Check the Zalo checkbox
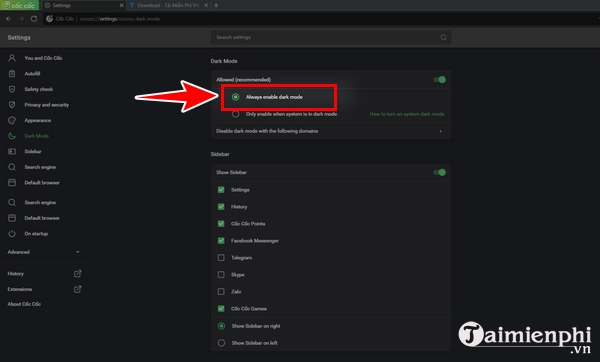The width and height of the screenshot is (600, 362). point(221,292)
